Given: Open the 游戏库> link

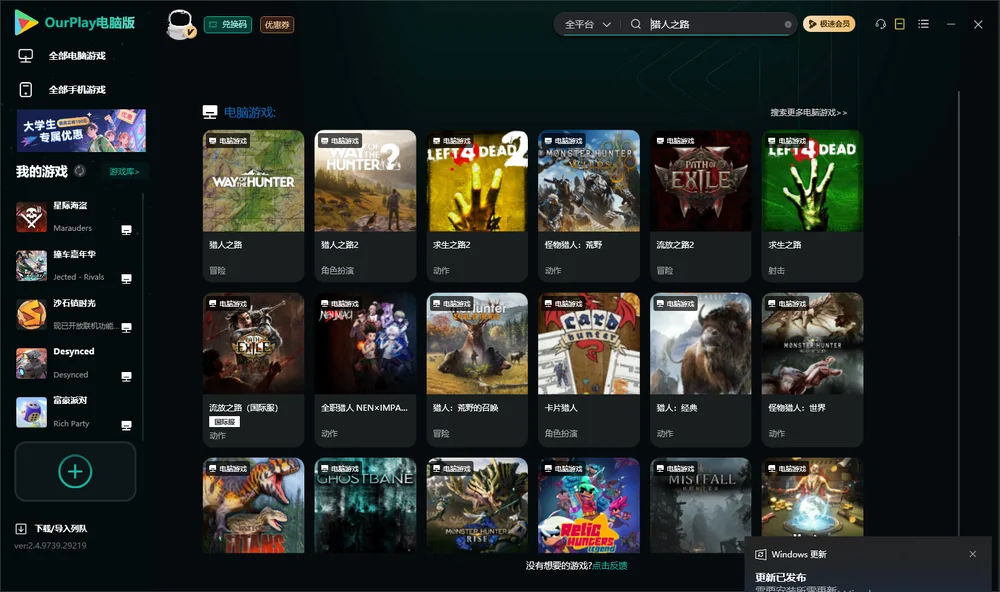Looking at the screenshot, I should point(124,171).
